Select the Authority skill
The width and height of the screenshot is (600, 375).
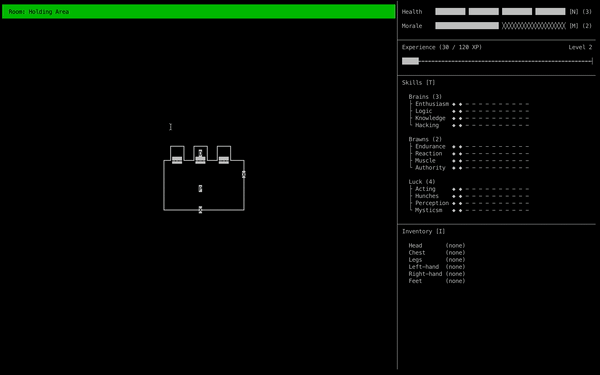430,168
